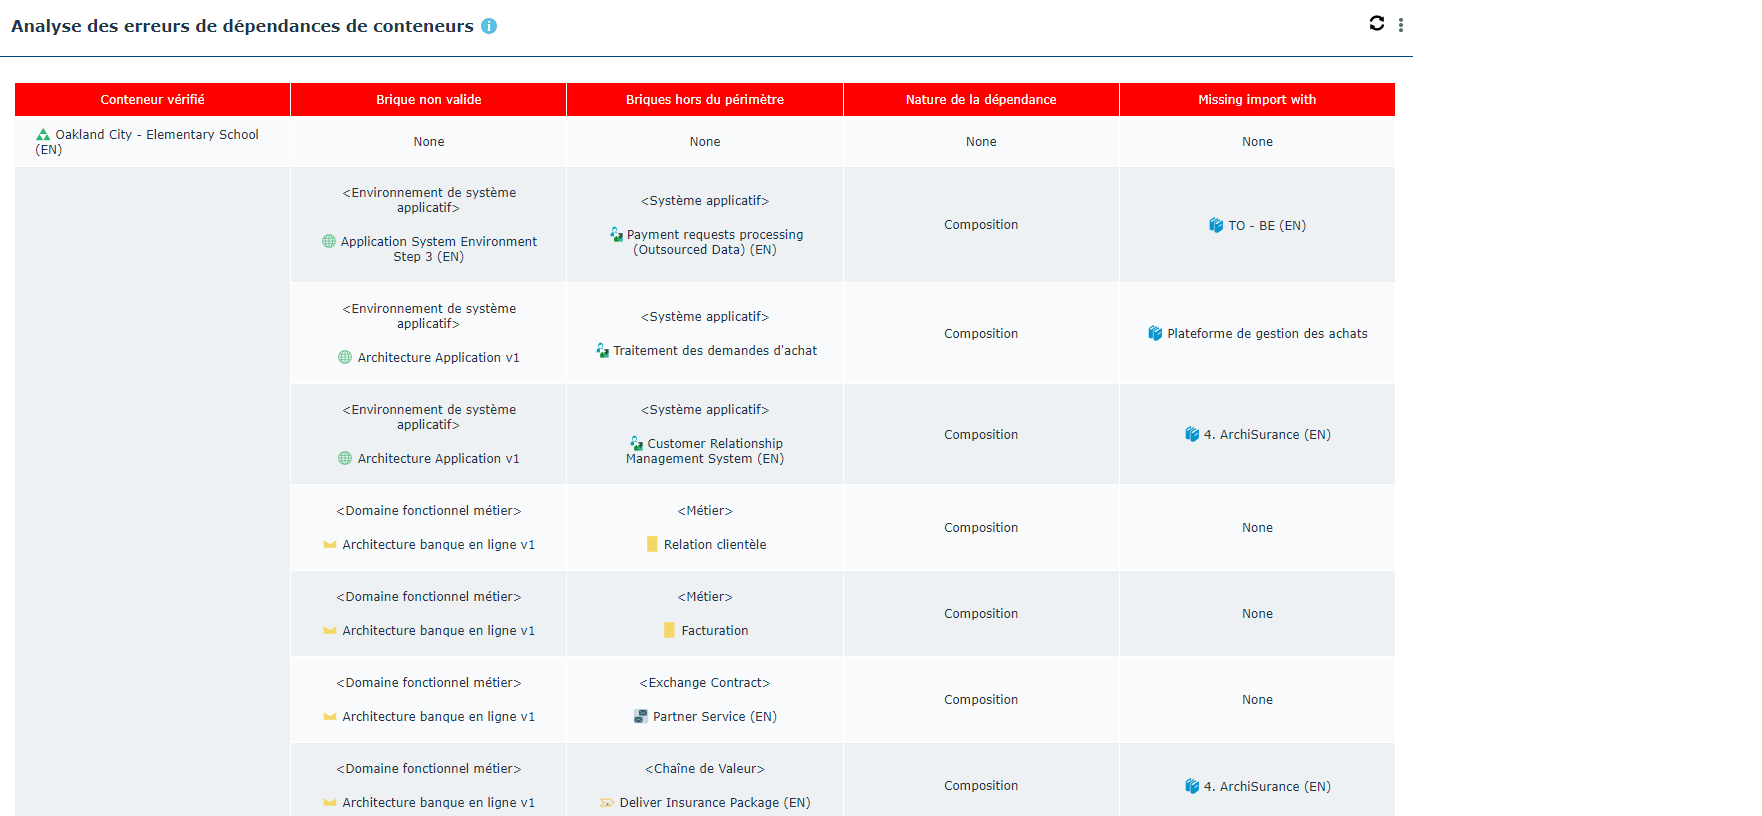Viewport: 1762px width, 816px height.
Task: Open Traitement des demandes d'achat link
Action: pyautogui.click(x=714, y=350)
